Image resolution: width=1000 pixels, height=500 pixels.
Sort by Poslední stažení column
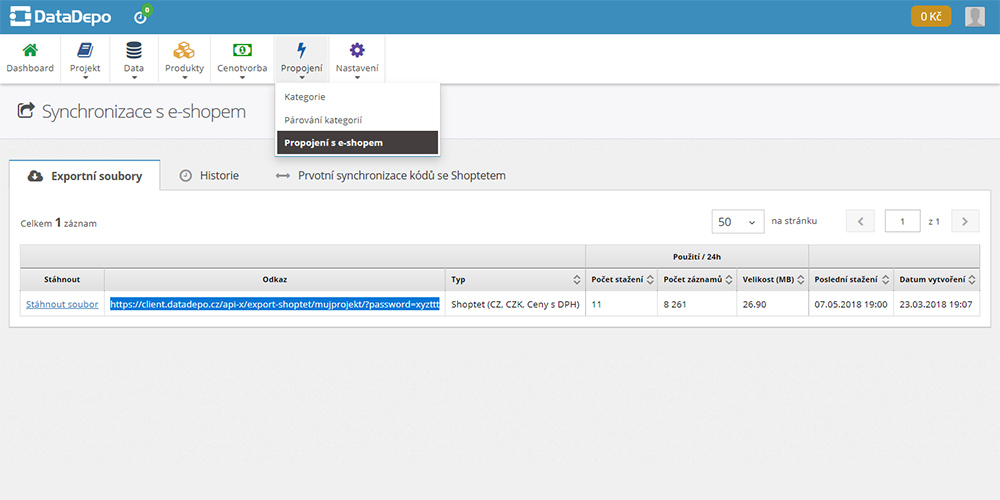click(886, 280)
